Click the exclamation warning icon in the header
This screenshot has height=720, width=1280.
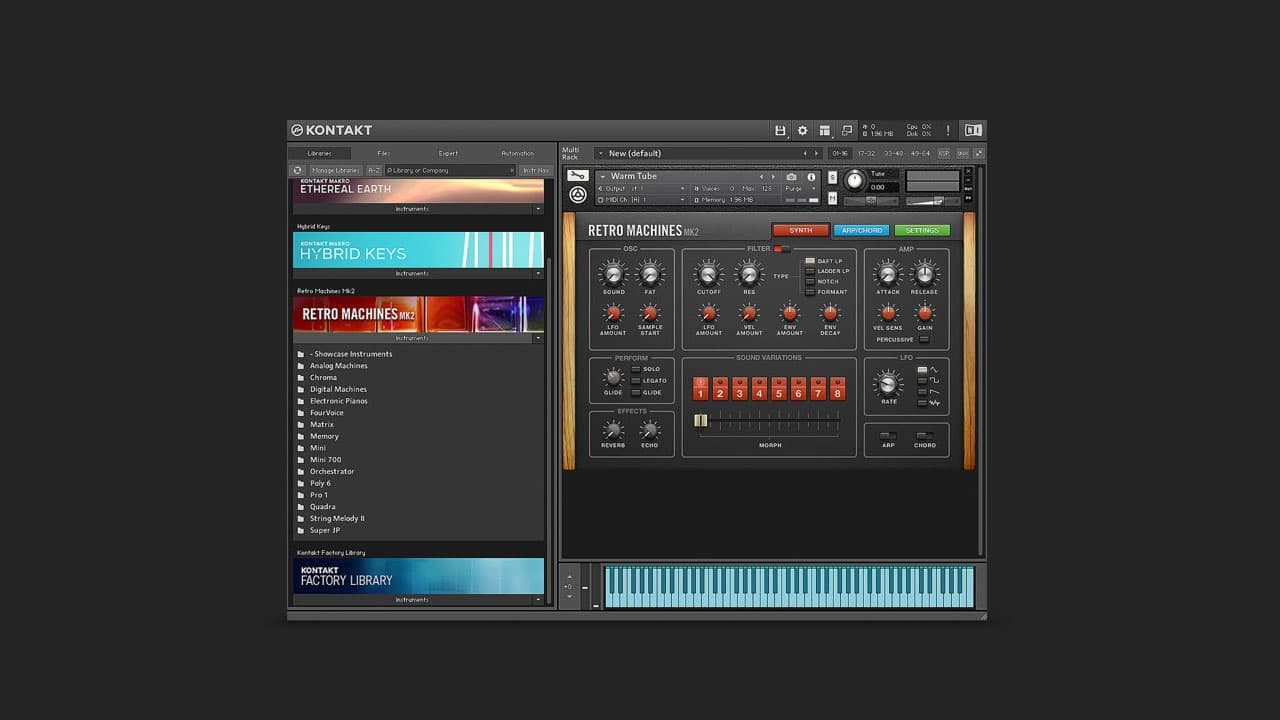click(948, 131)
